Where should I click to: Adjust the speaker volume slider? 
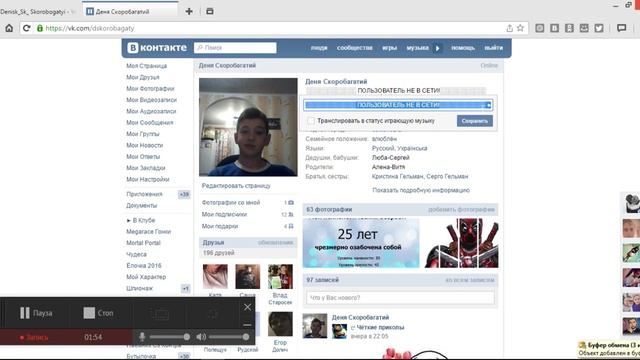(229, 337)
